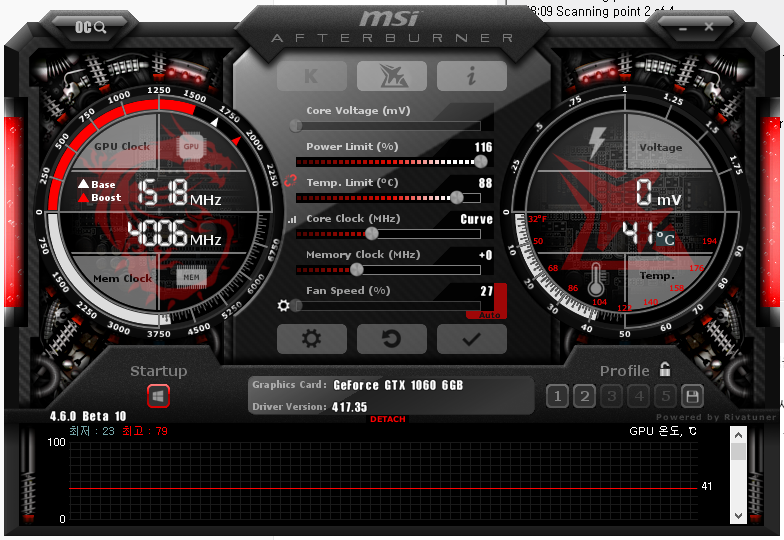
Task: Toggle the fan speed Auto button
Action: tap(490, 316)
